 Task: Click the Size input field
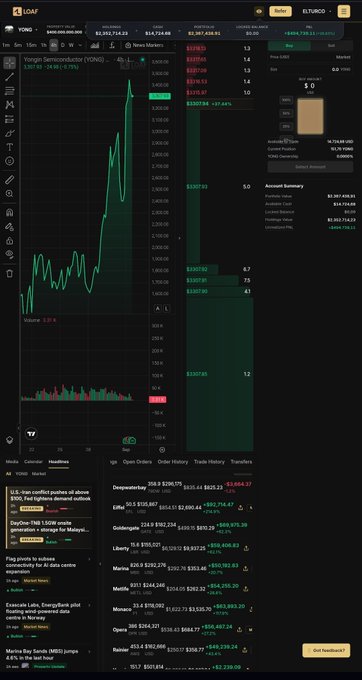(310, 69)
